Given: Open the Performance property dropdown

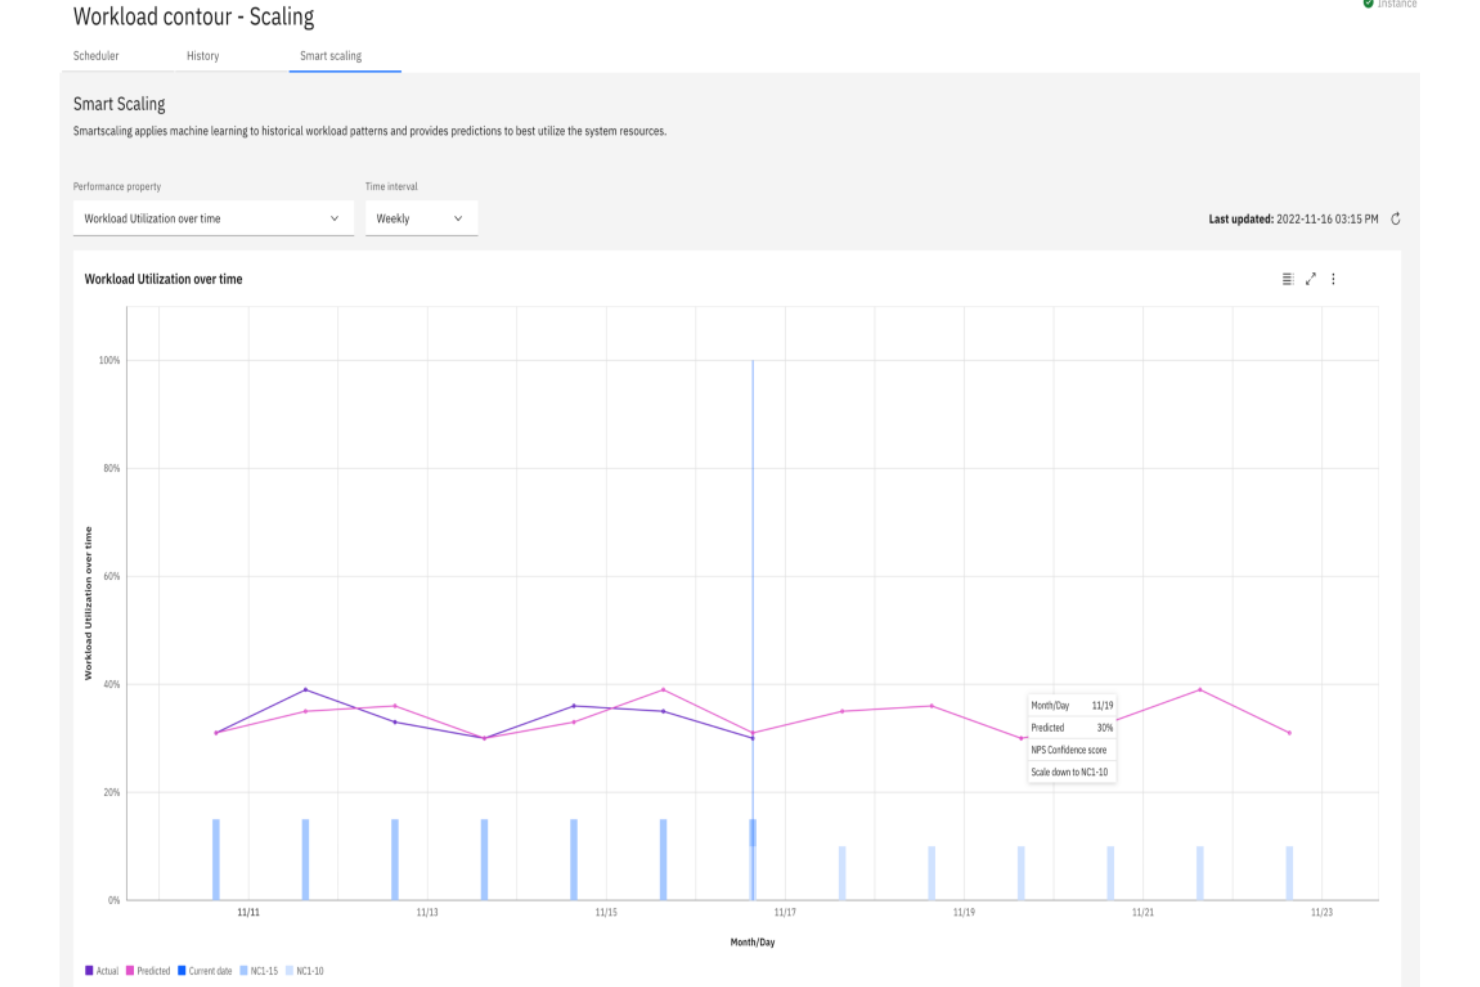Looking at the screenshot, I should (x=213, y=218).
